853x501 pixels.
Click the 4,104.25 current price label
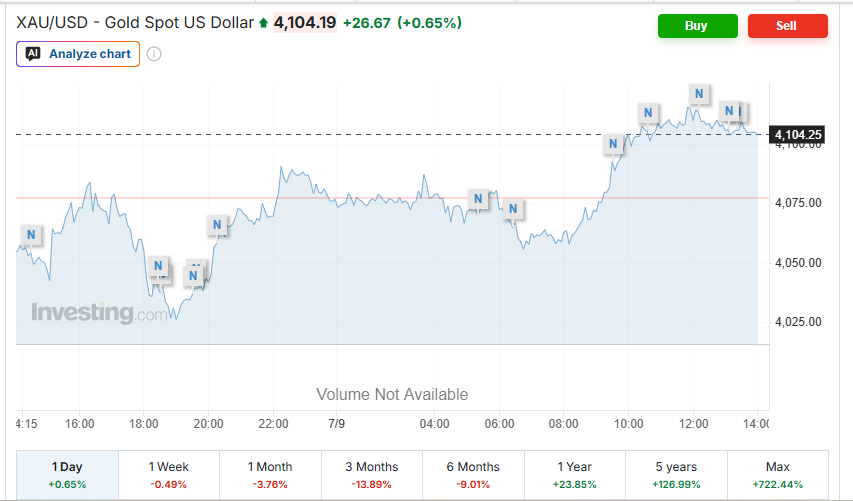pos(797,134)
